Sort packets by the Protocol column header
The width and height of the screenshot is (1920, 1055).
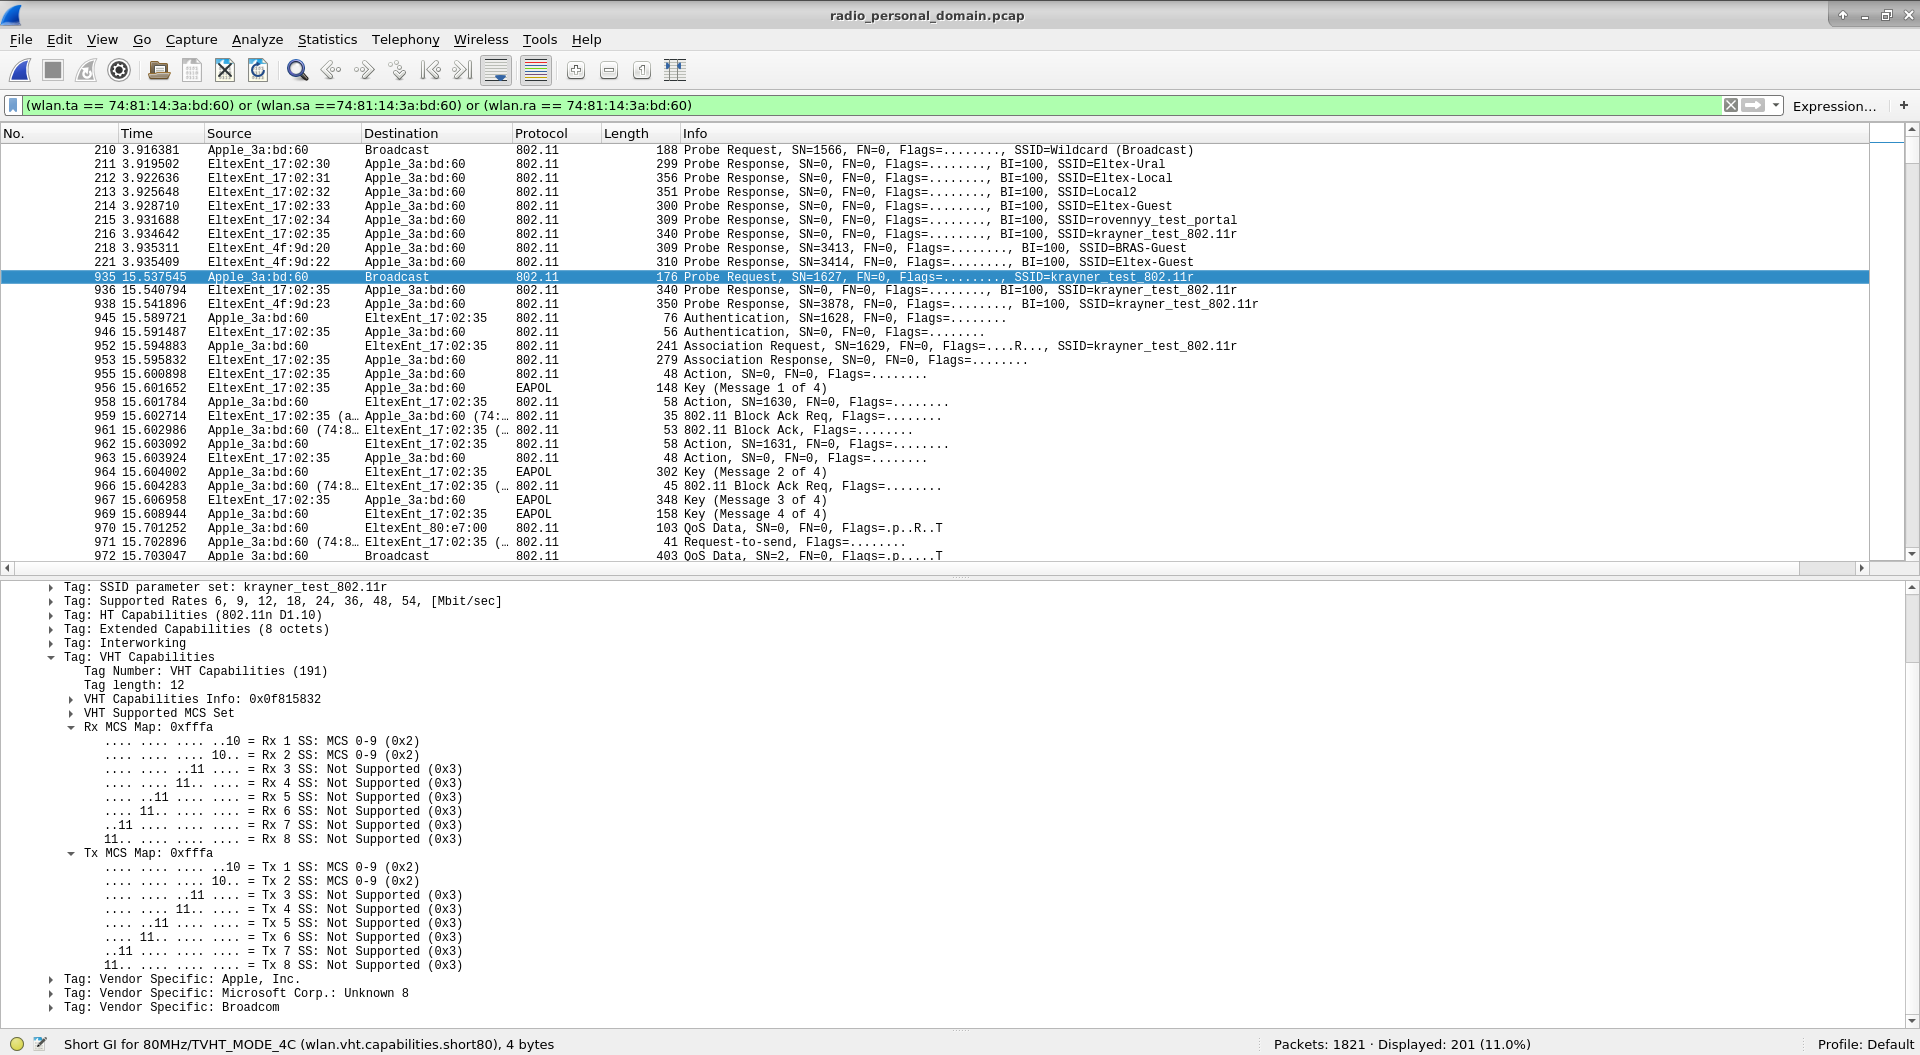[555, 133]
